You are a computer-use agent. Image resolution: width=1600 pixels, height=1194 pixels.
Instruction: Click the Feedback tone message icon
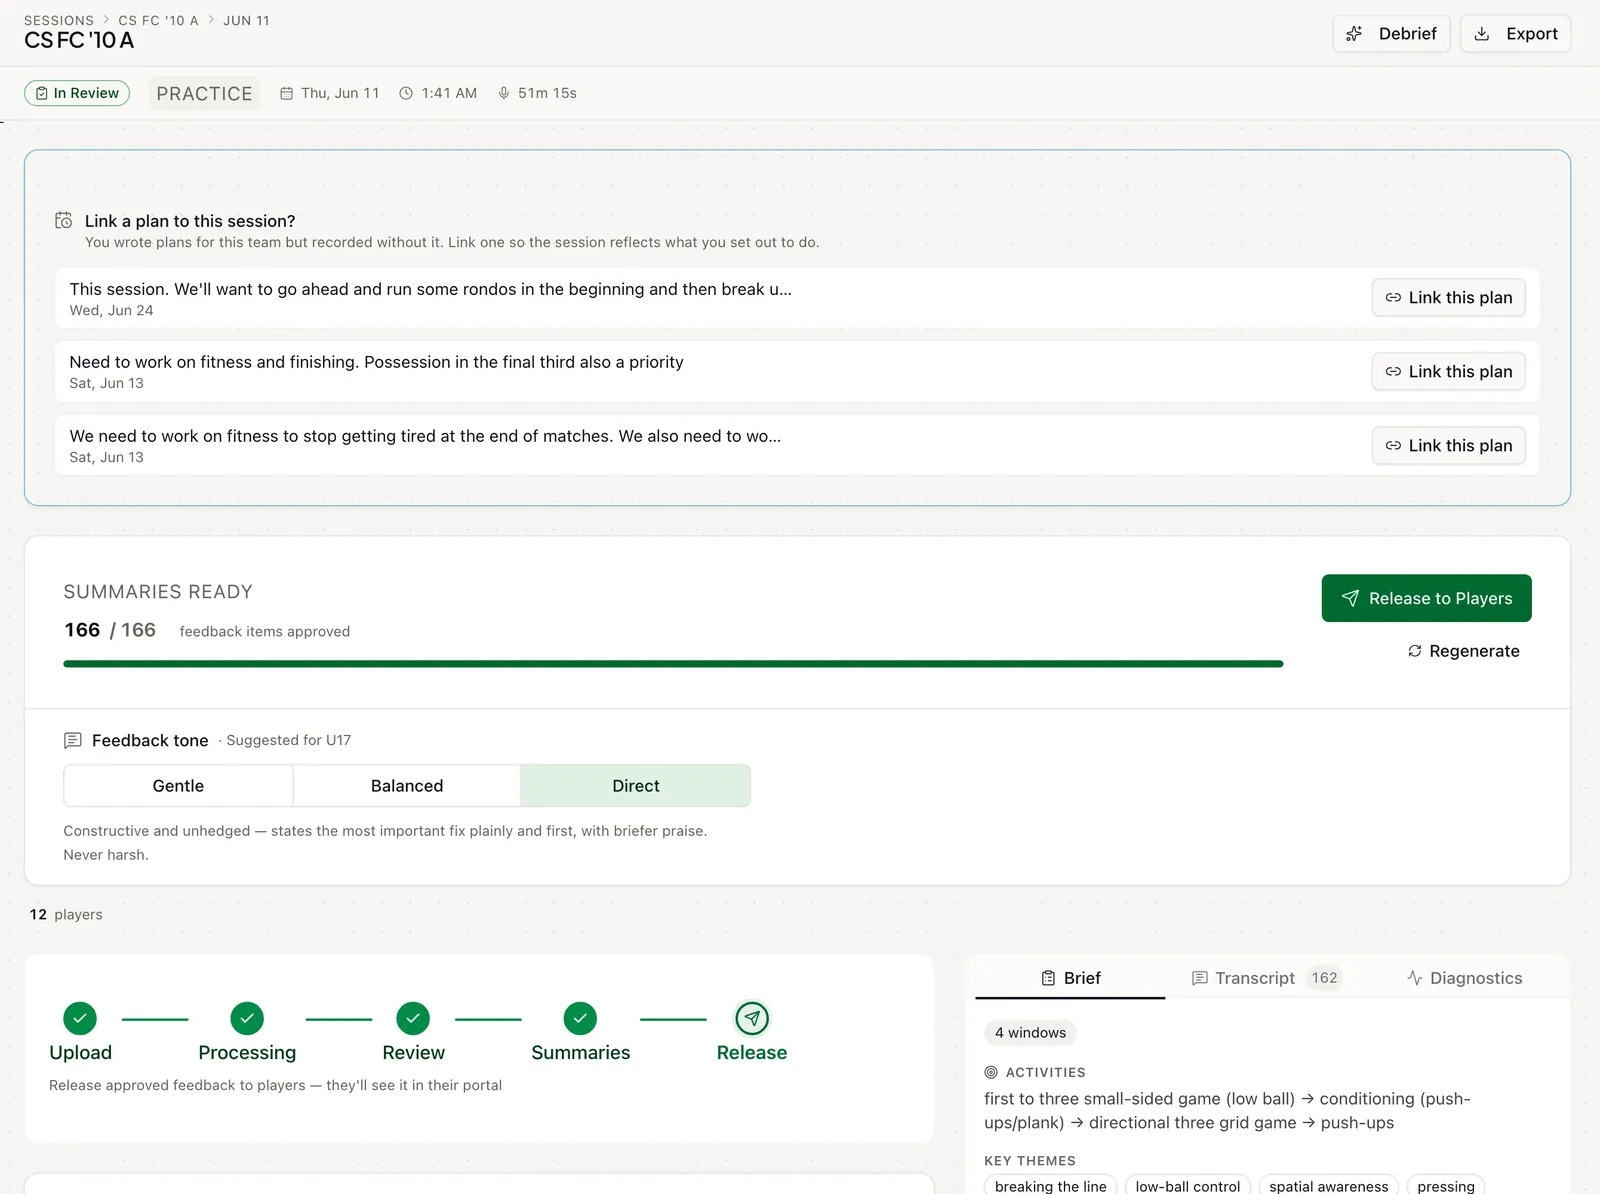pos(73,741)
